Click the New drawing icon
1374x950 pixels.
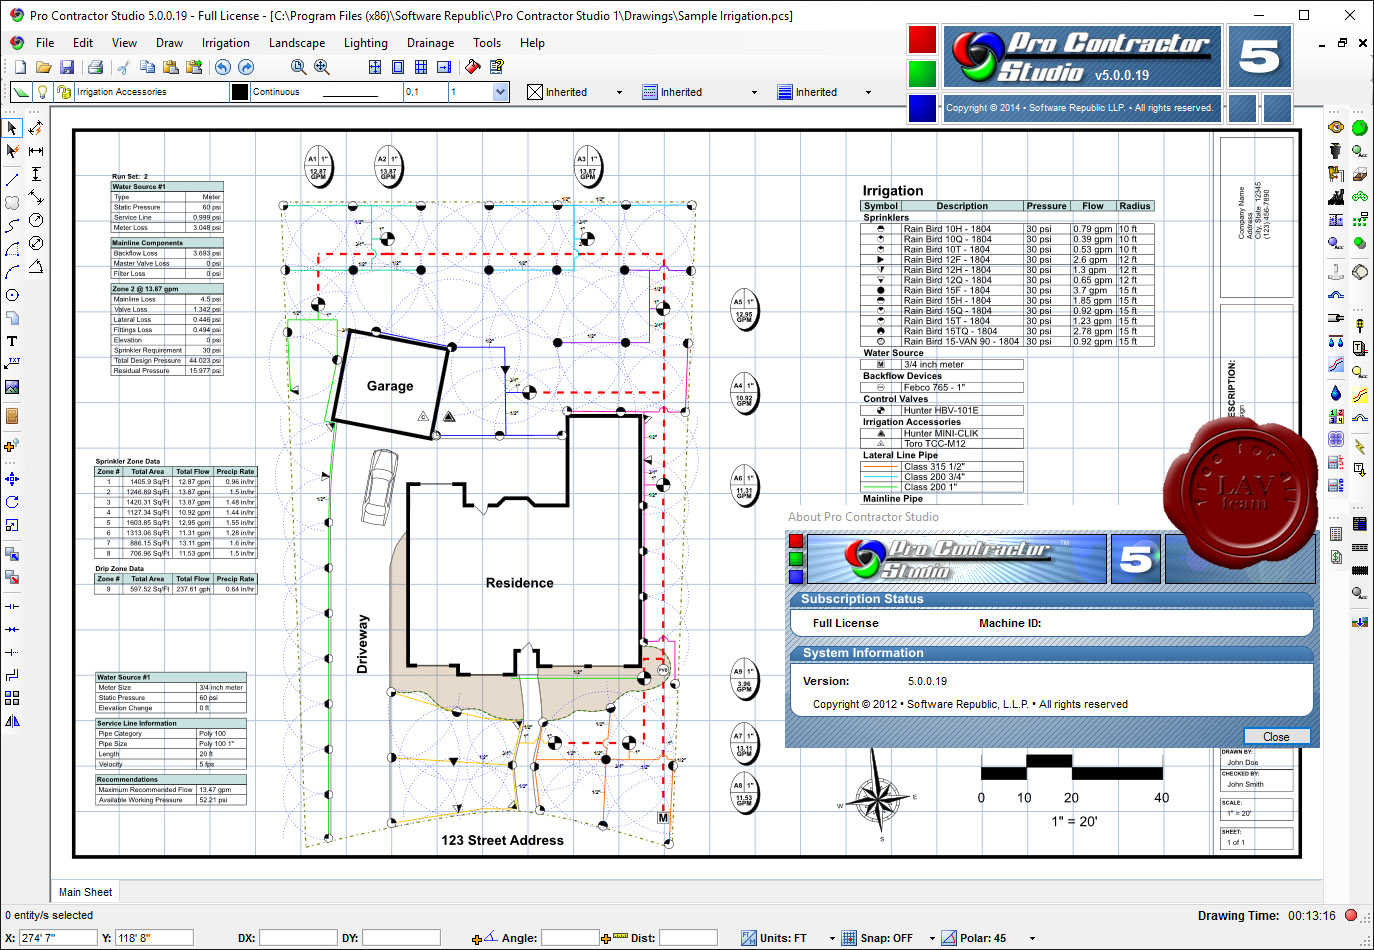[x=20, y=67]
